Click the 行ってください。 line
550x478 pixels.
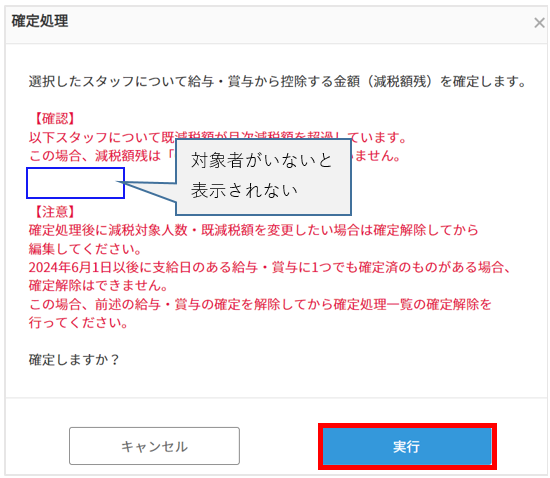(79, 323)
